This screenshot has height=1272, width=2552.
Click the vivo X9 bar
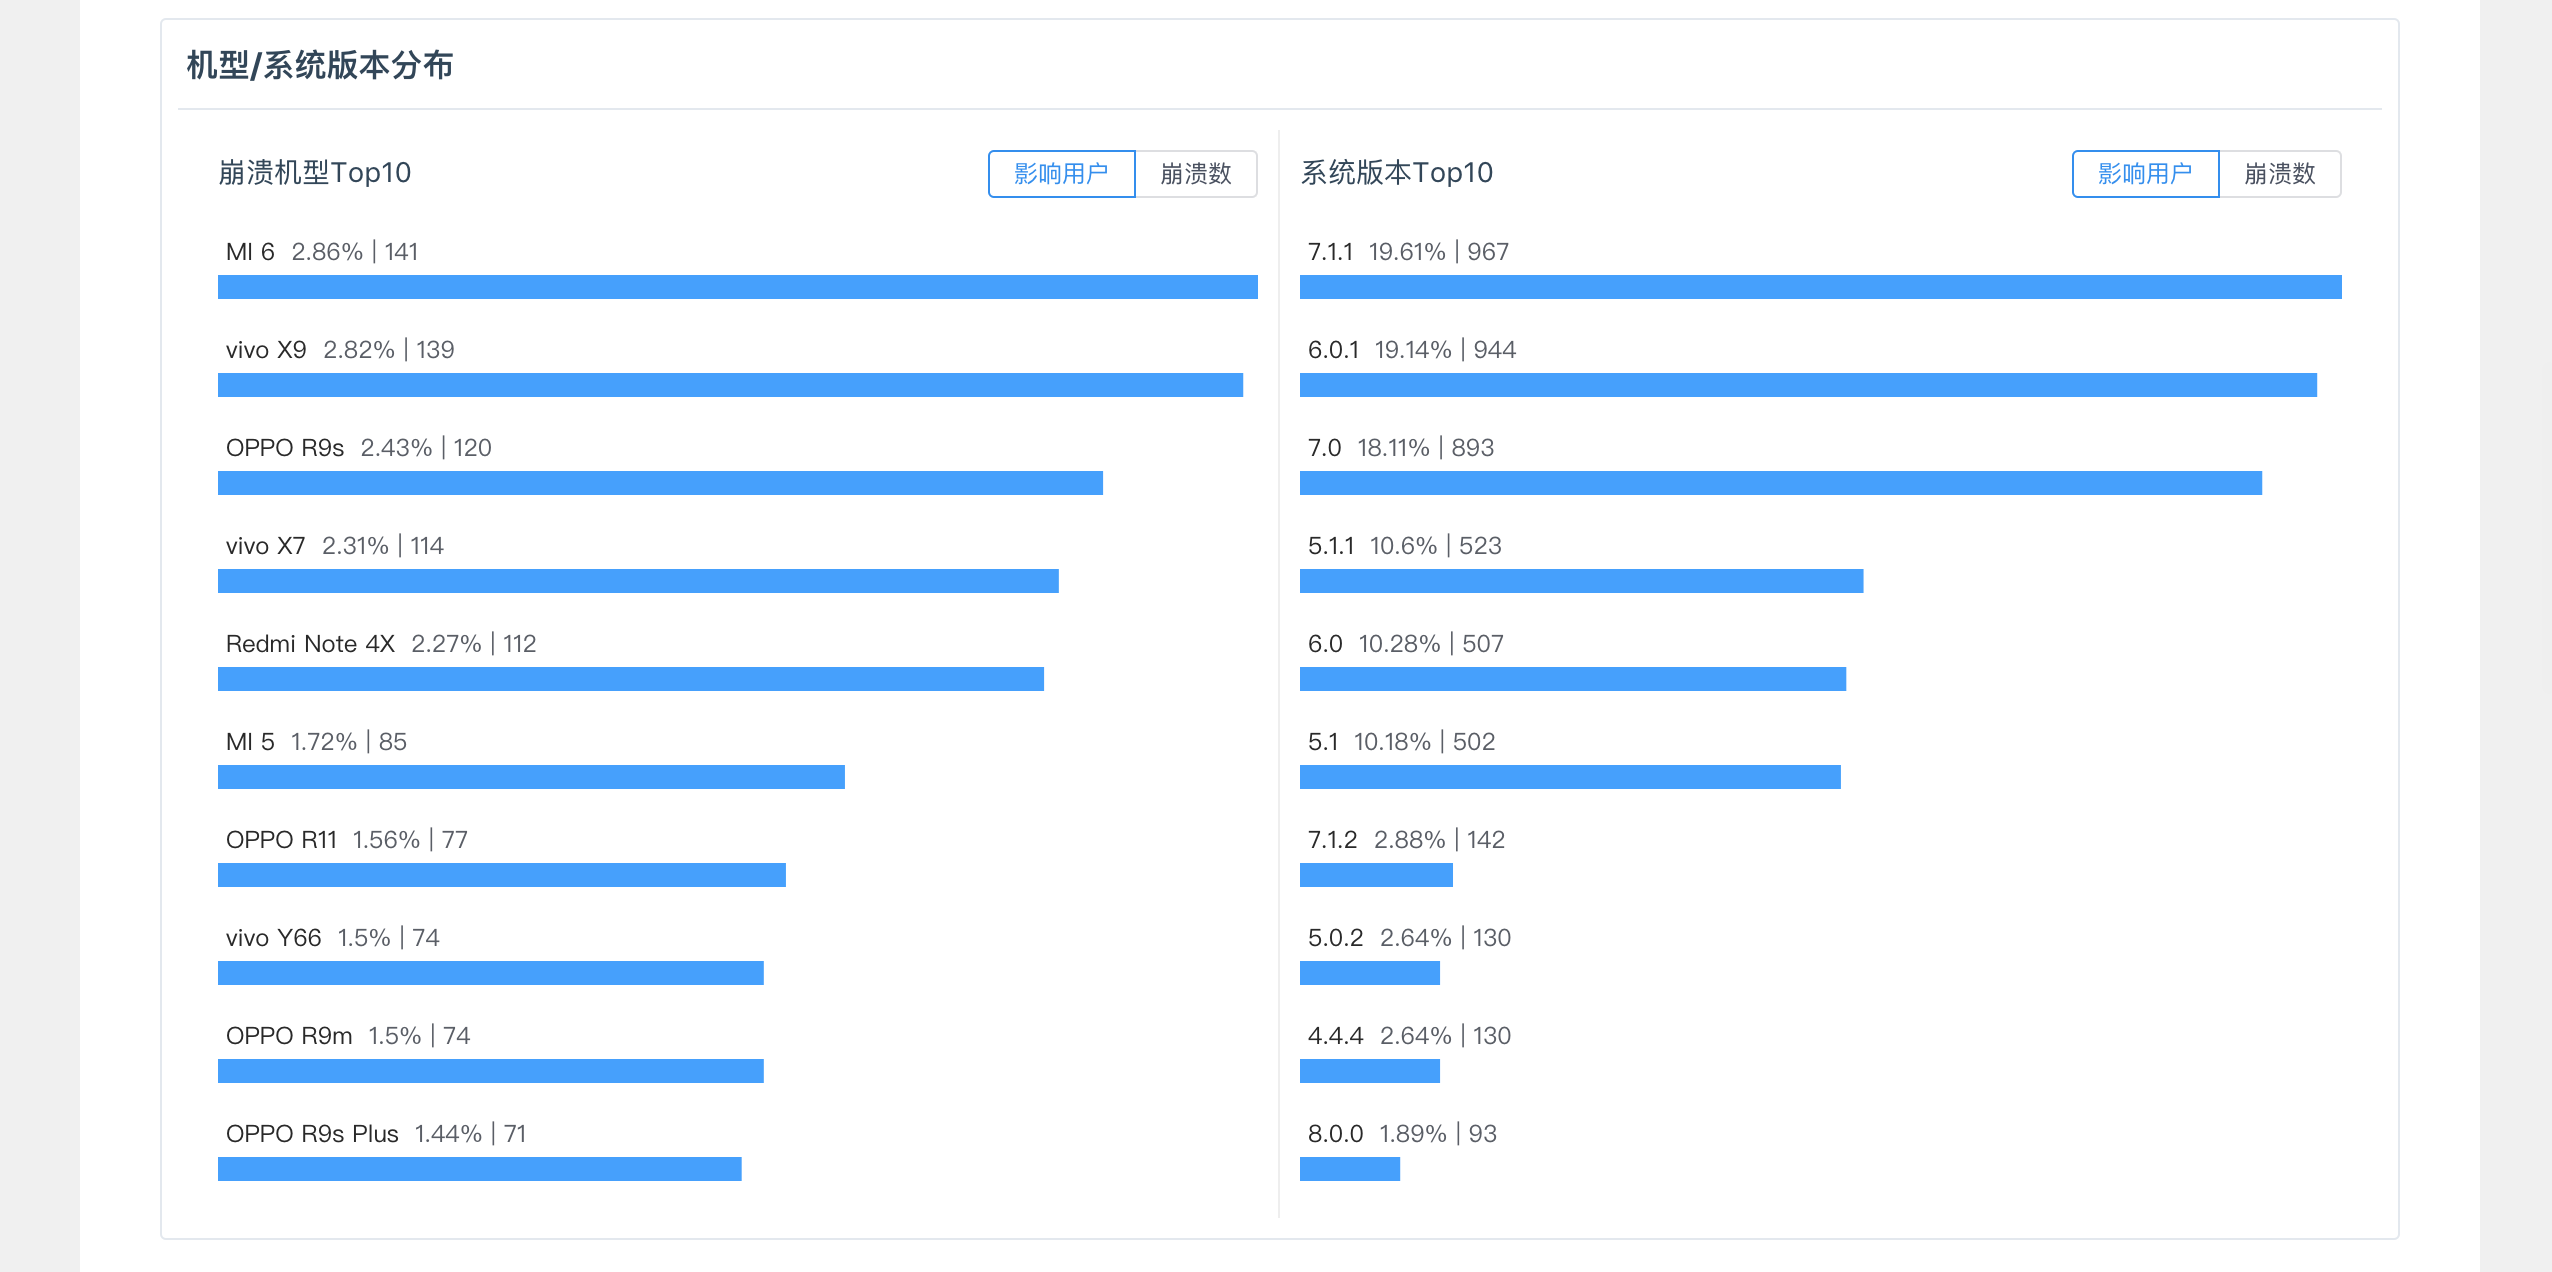[x=730, y=385]
